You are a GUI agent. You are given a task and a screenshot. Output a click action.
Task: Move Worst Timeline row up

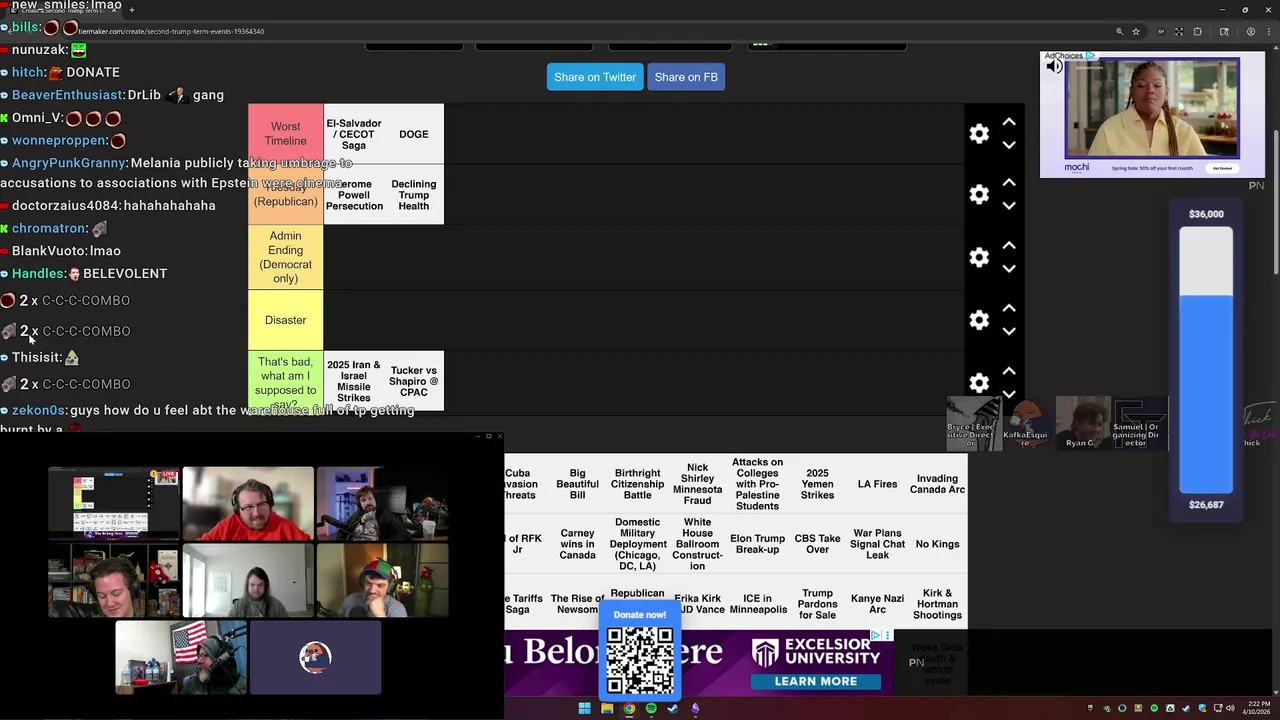(x=1009, y=122)
